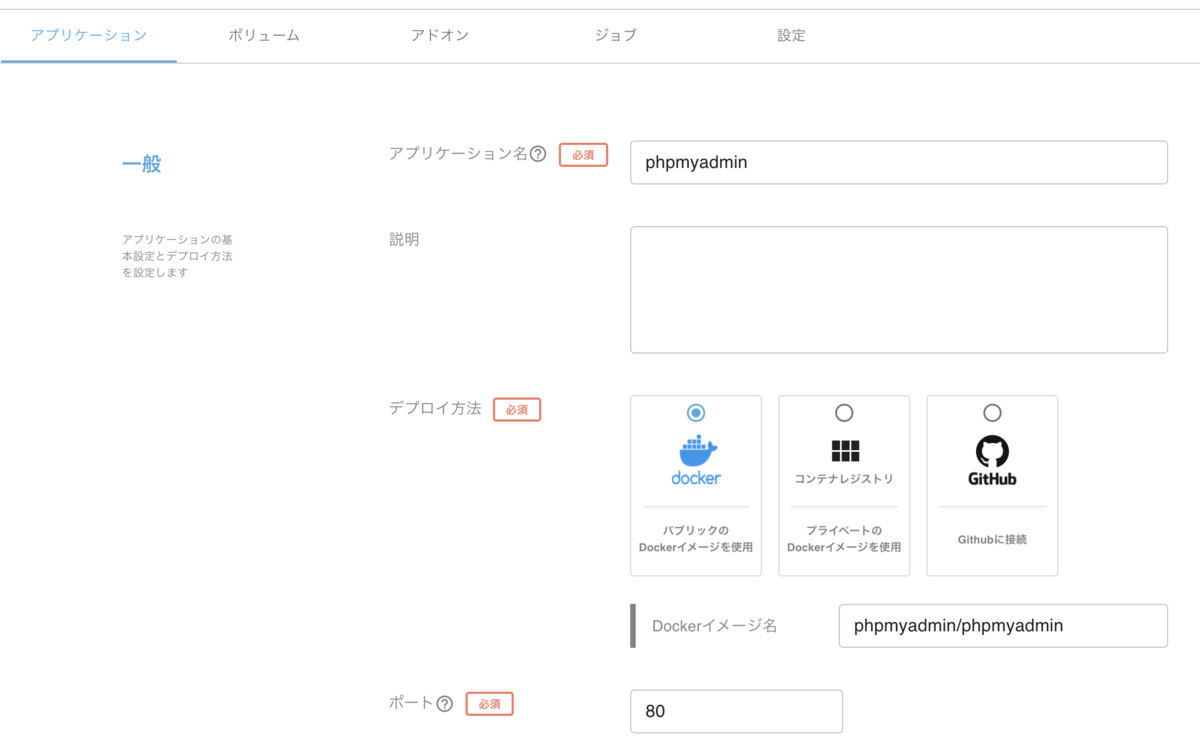Select the public Docker image radio button

[695, 412]
